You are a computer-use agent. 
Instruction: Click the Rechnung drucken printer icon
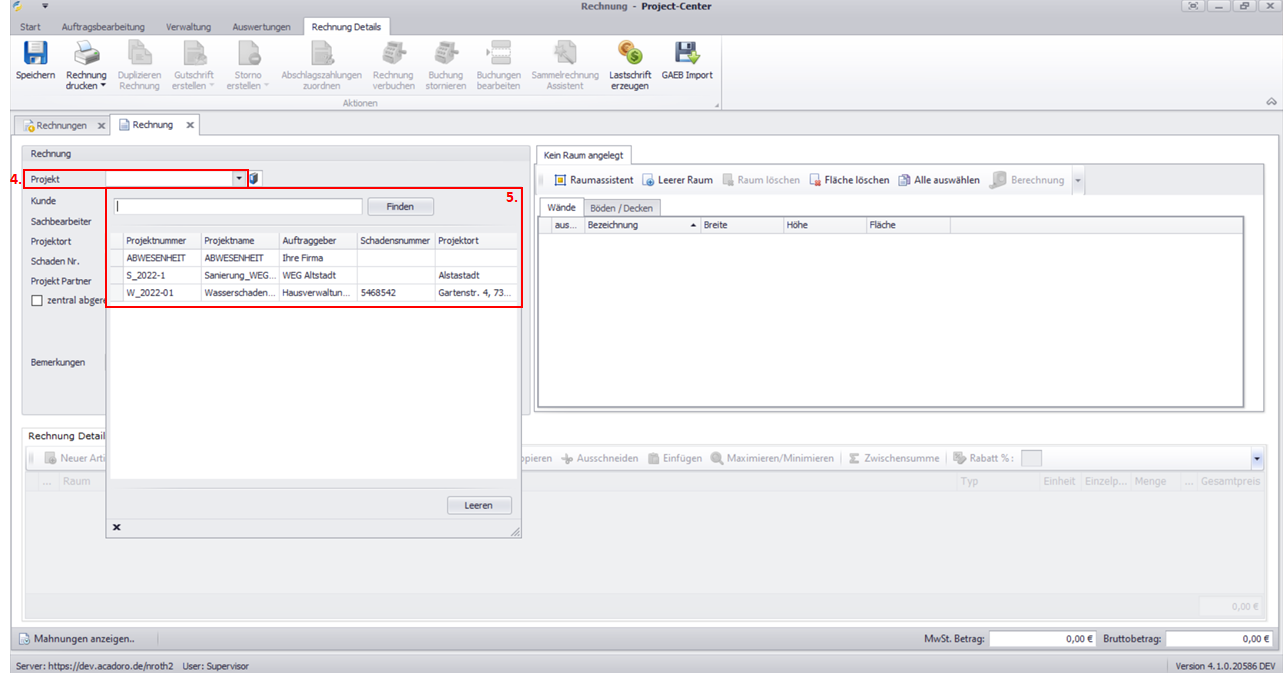(x=86, y=55)
